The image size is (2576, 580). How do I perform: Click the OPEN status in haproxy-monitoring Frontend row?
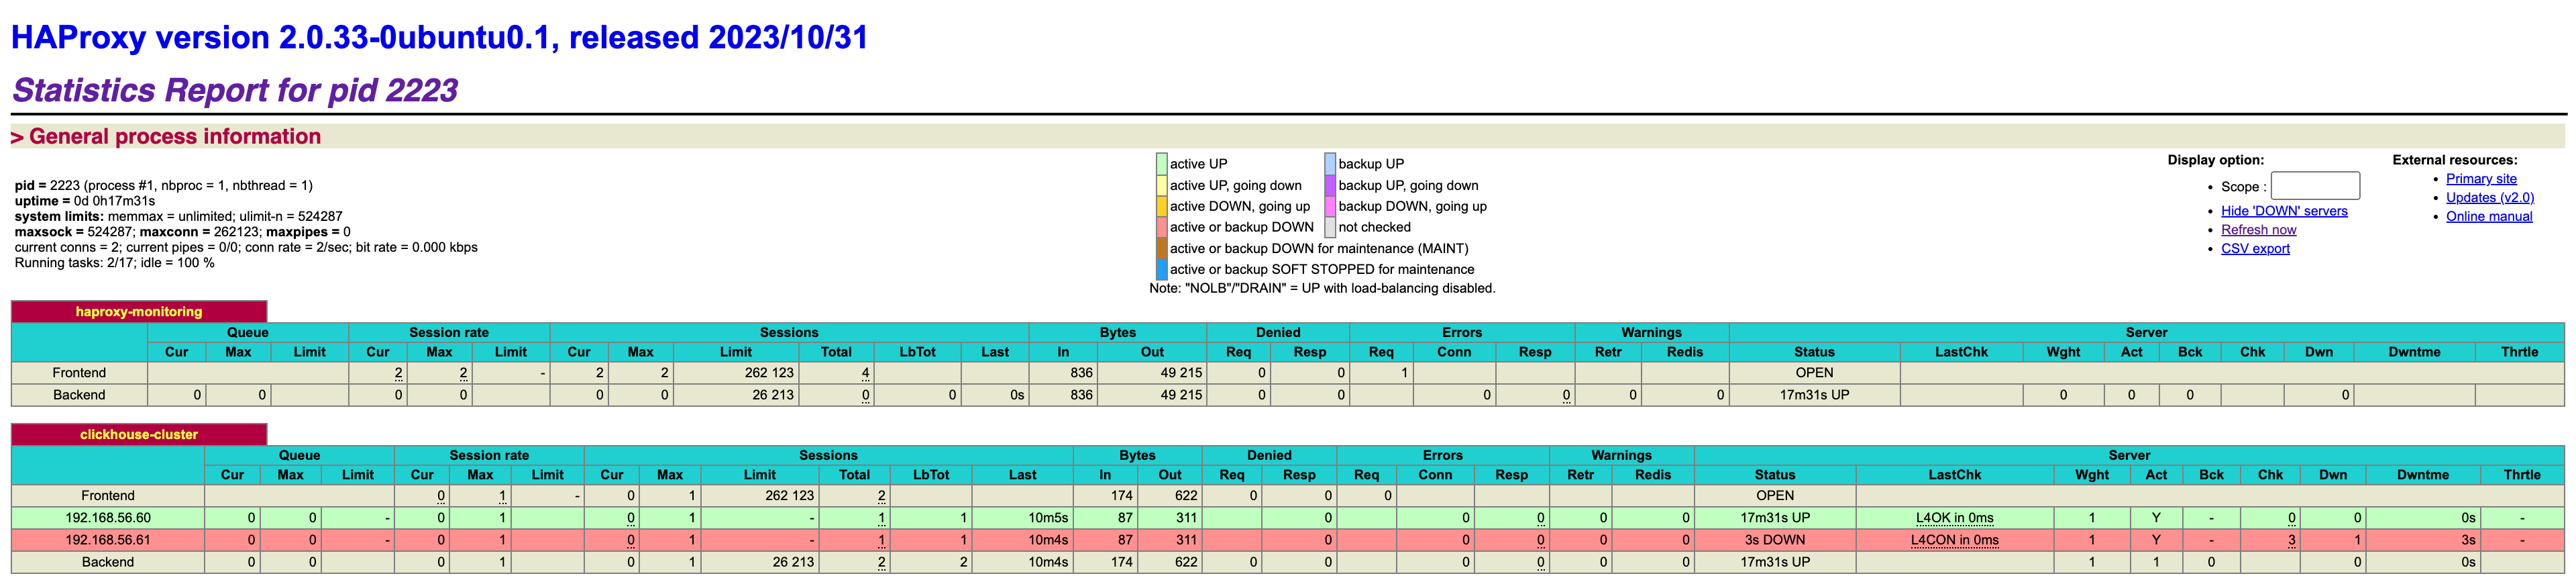(x=1814, y=373)
